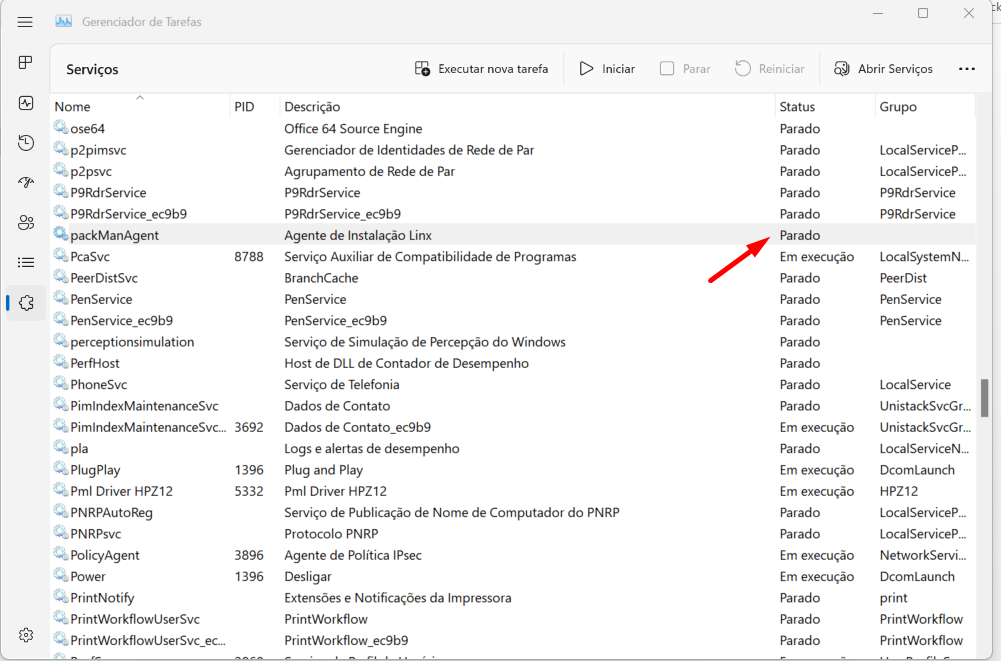The image size is (1001, 661).
Task: Open the Details page in sidebar
Action: pyautogui.click(x=26, y=262)
